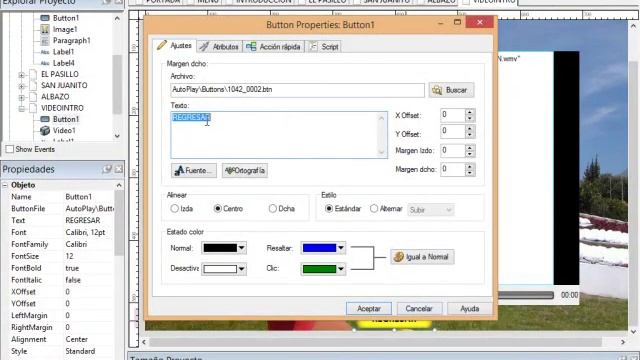Open the Normal color dropdown
This screenshot has height=360, width=640.
(x=242, y=248)
